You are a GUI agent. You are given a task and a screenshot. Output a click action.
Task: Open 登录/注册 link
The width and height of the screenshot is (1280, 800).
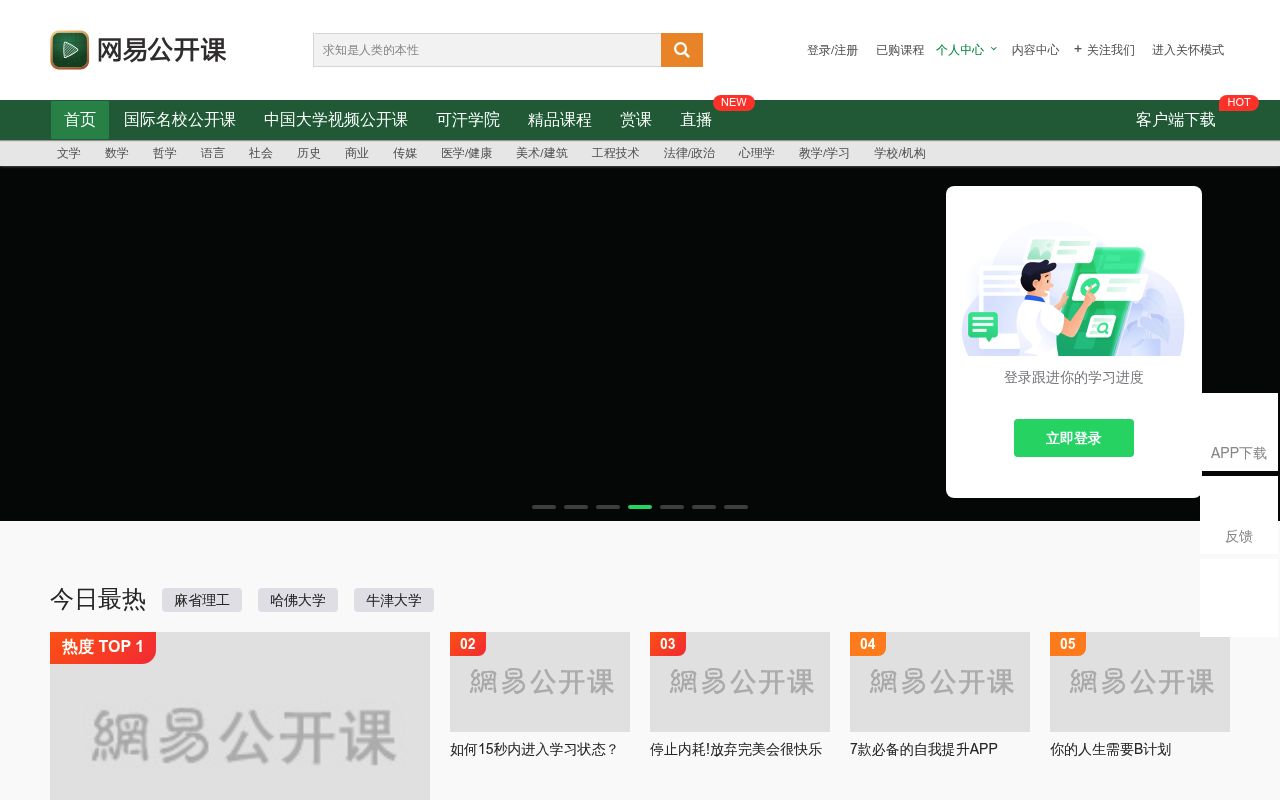pyautogui.click(x=832, y=50)
